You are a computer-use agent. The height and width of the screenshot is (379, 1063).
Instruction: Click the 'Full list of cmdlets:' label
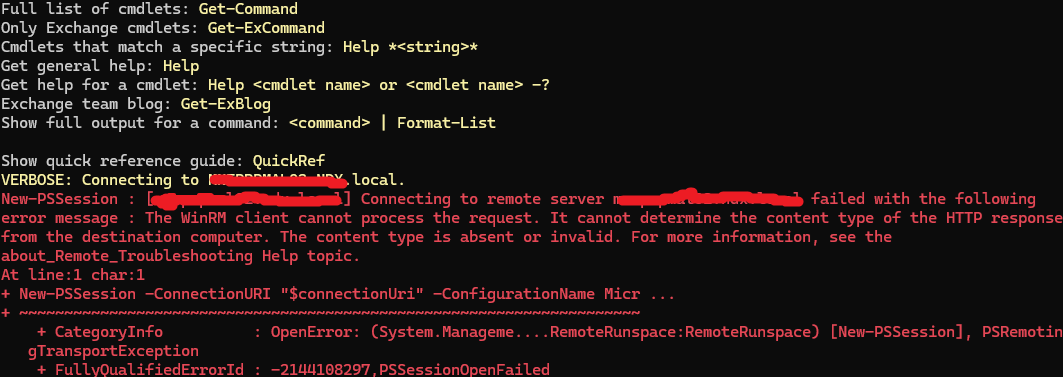pos(96,9)
